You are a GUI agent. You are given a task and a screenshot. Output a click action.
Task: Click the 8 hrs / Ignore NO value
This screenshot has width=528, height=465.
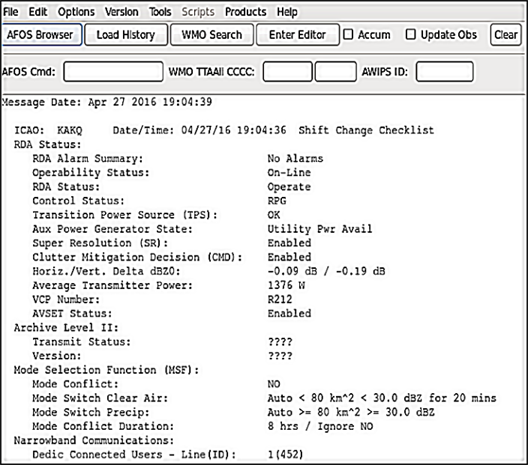coord(320,426)
